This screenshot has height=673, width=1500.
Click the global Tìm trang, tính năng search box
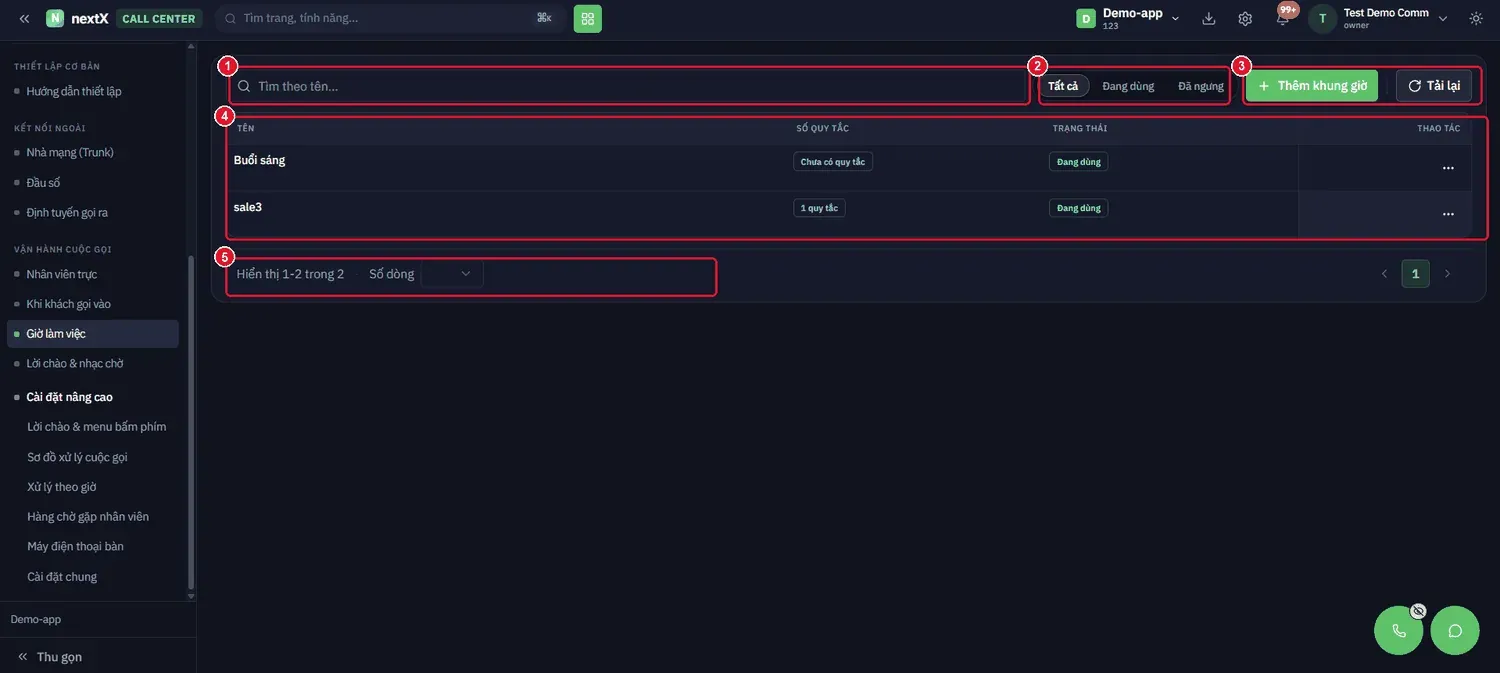[x=389, y=18]
